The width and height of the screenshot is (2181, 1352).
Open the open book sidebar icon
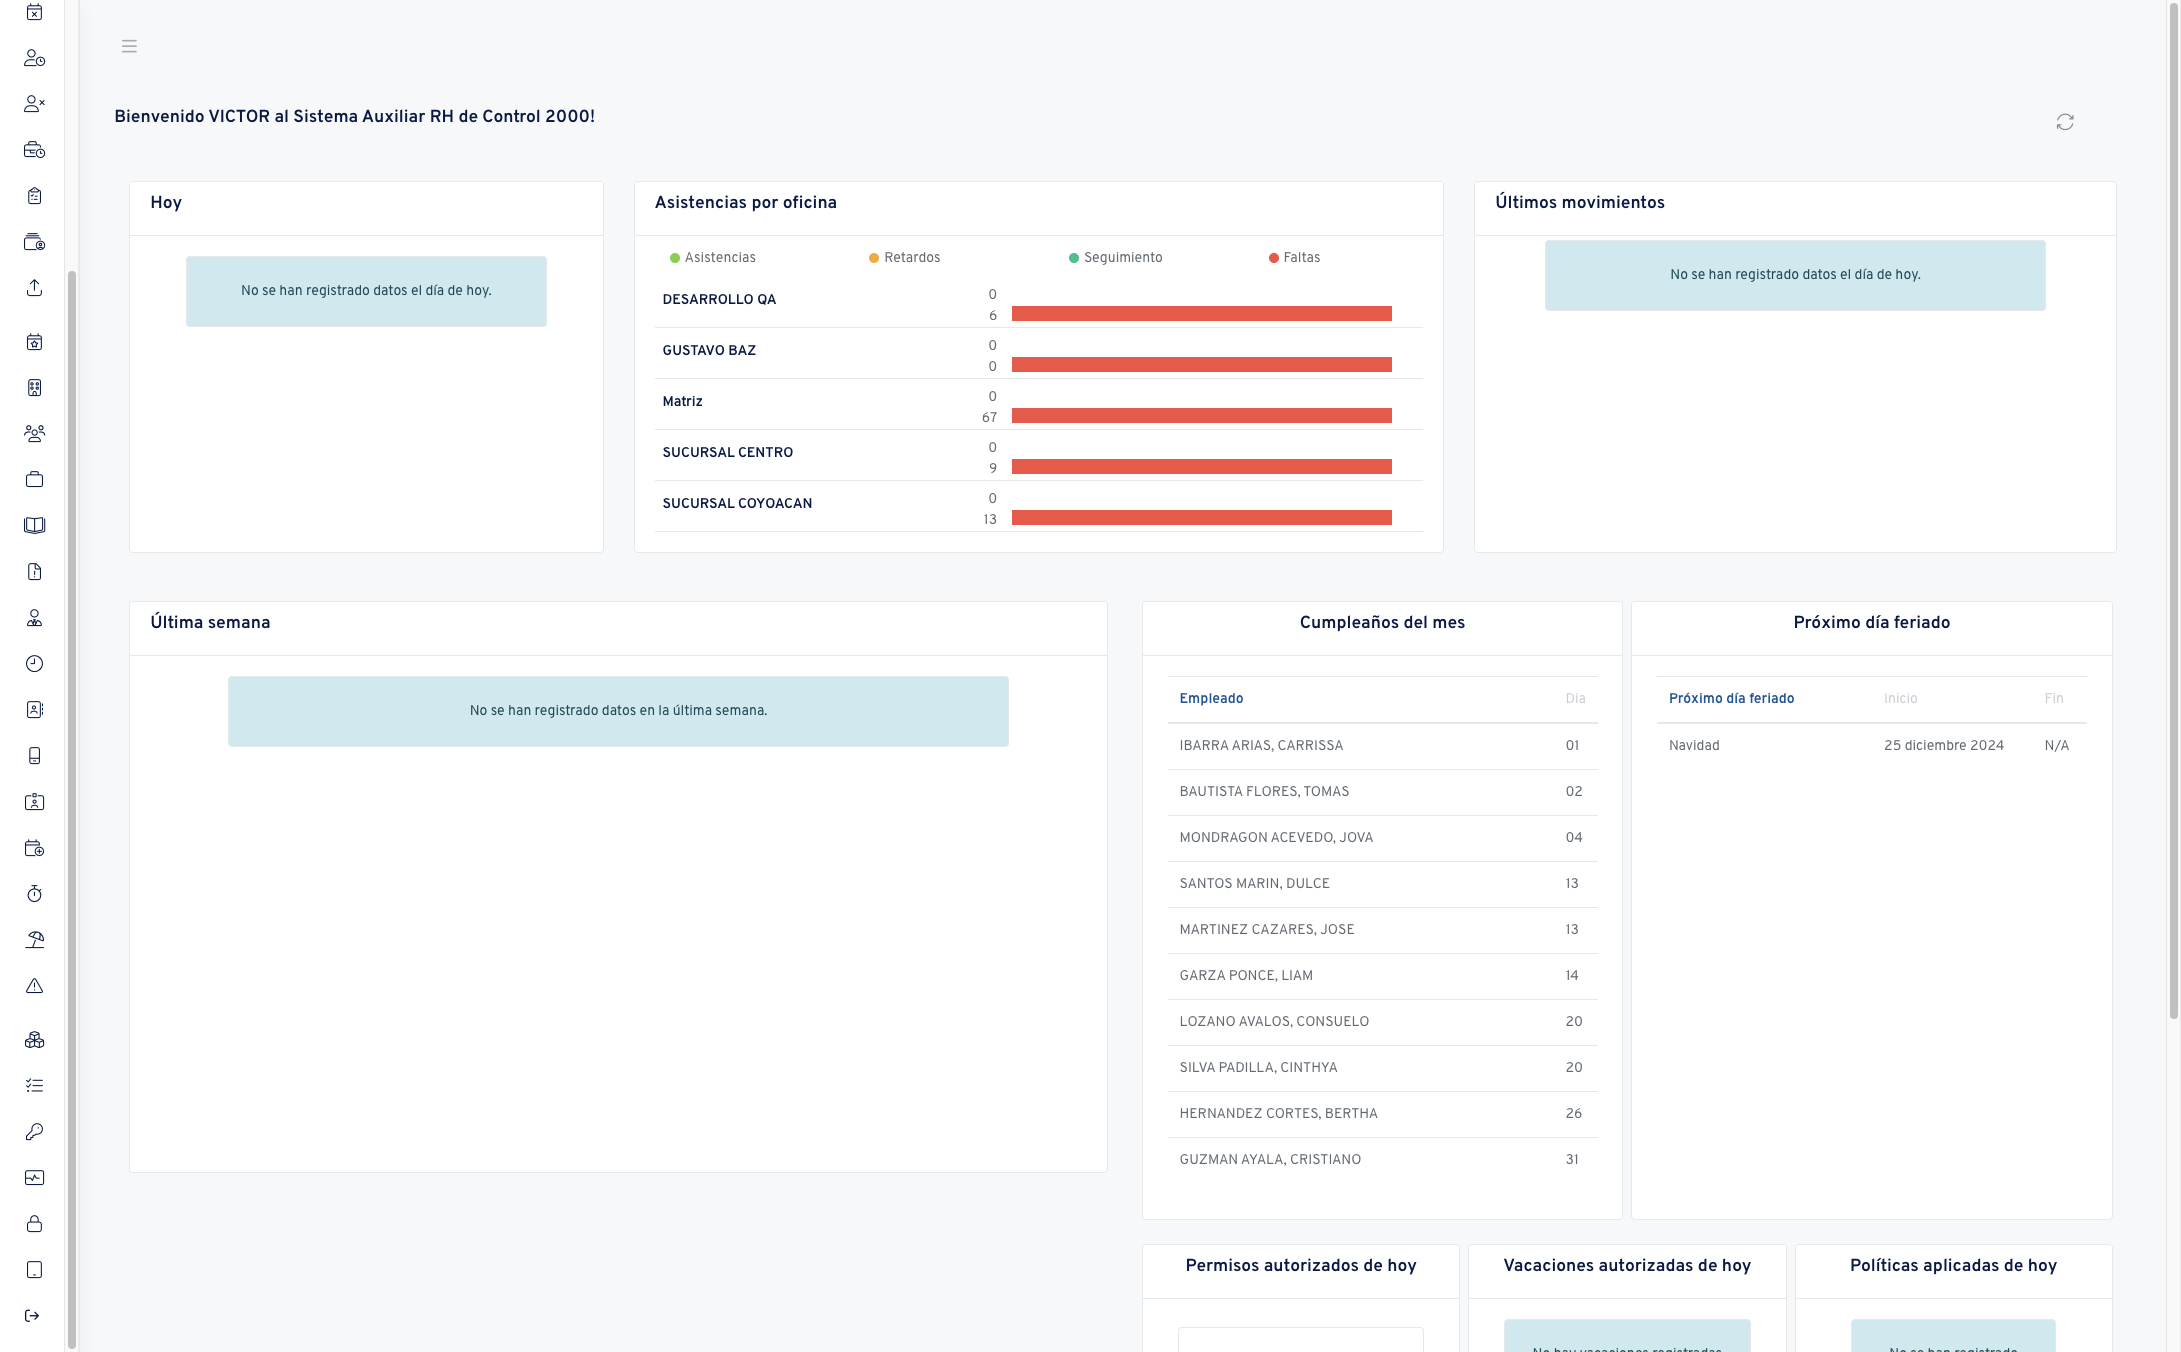34,526
